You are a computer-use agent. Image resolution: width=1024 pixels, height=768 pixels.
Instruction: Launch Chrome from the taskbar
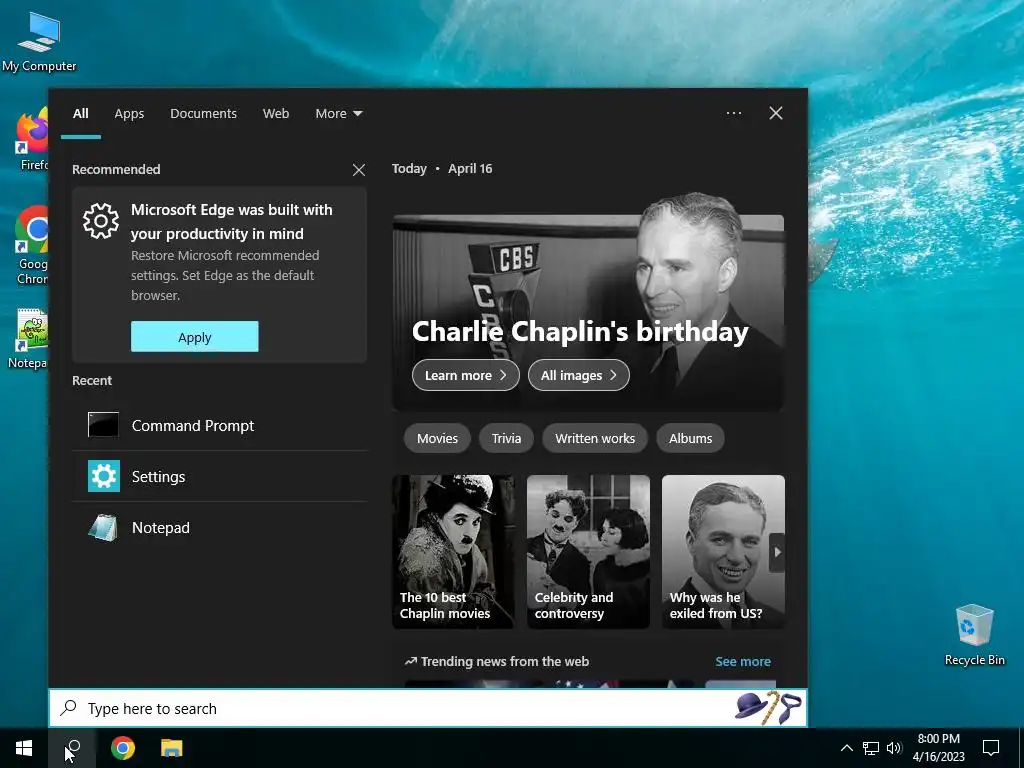pyautogui.click(x=123, y=748)
